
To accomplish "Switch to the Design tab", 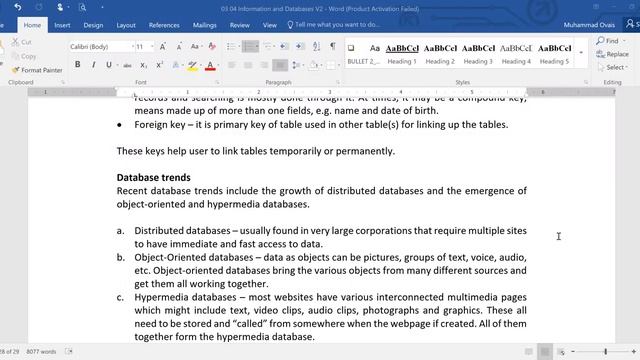I will coord(93,25).
